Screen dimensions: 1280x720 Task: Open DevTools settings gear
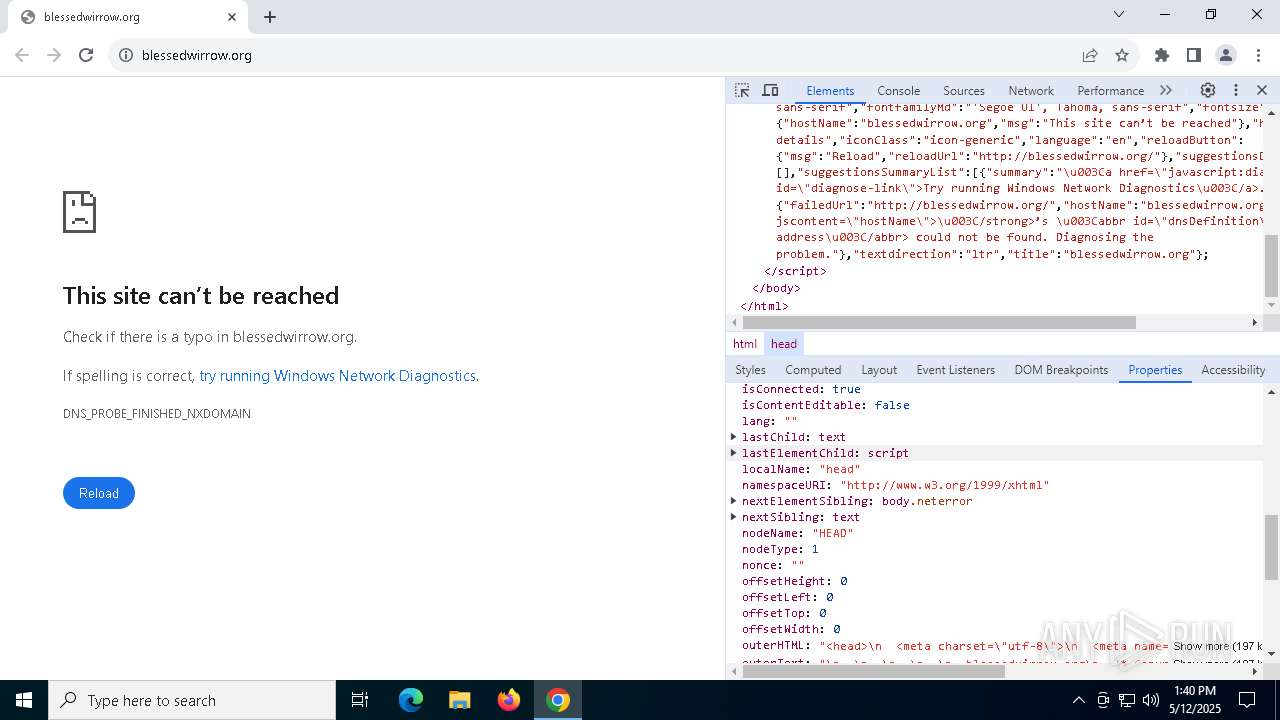[x=1208, y=90]
